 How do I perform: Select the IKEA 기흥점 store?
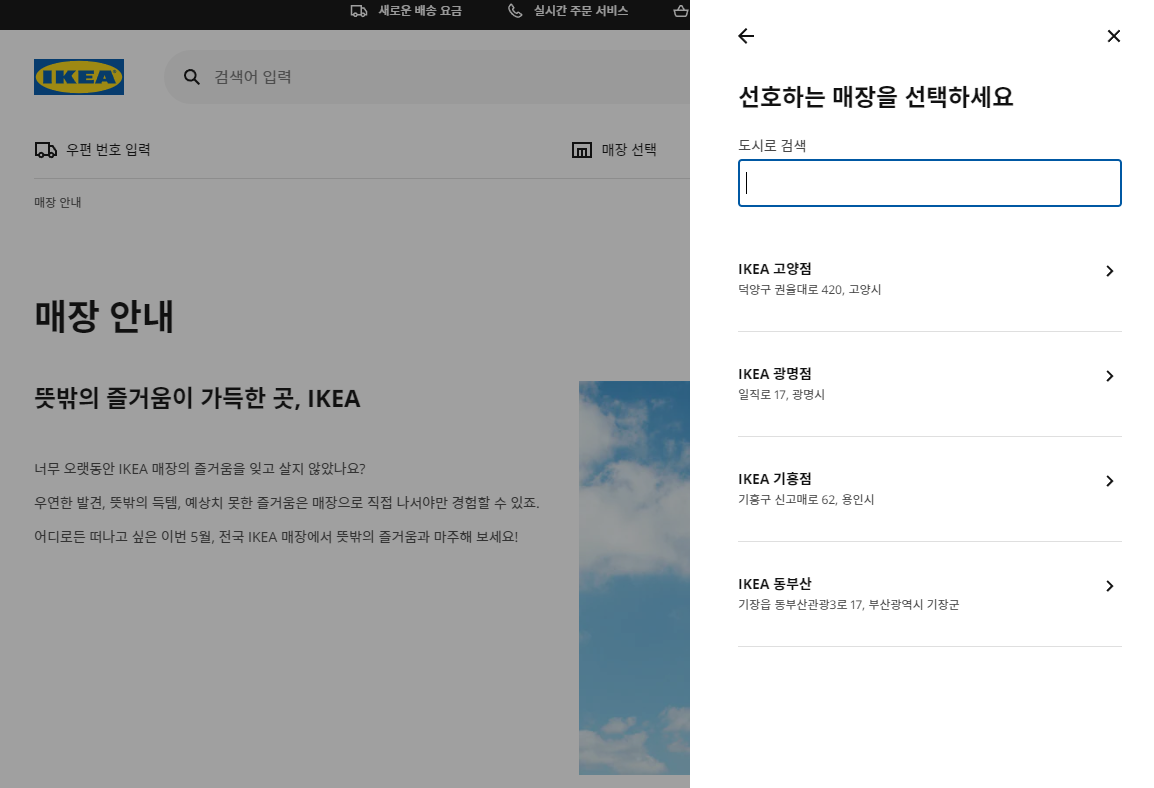tap(930, 489)
